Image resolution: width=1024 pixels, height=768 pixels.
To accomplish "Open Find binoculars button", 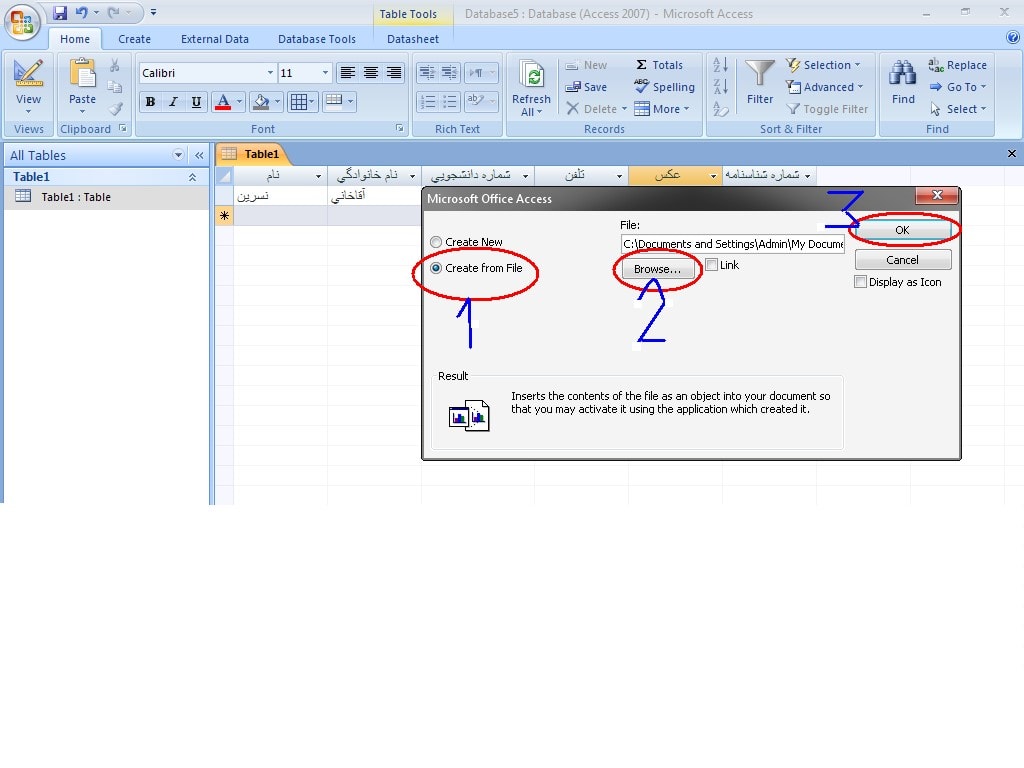I will coord(903,82).
